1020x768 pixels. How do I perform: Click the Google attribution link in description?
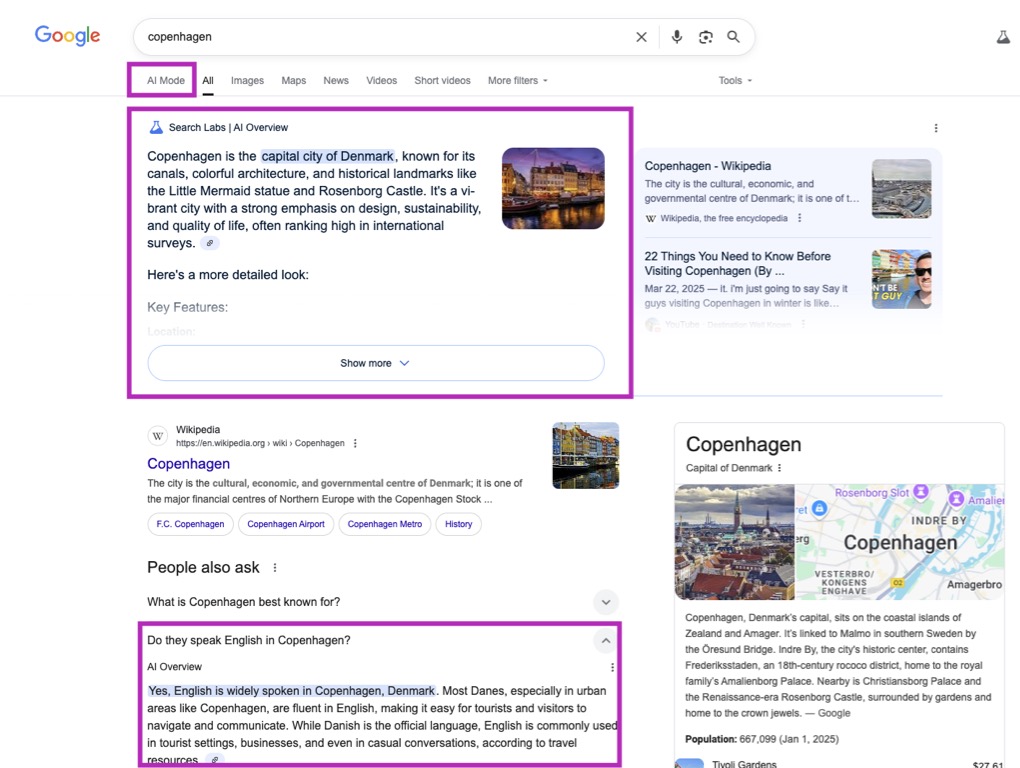coord(834,713)
